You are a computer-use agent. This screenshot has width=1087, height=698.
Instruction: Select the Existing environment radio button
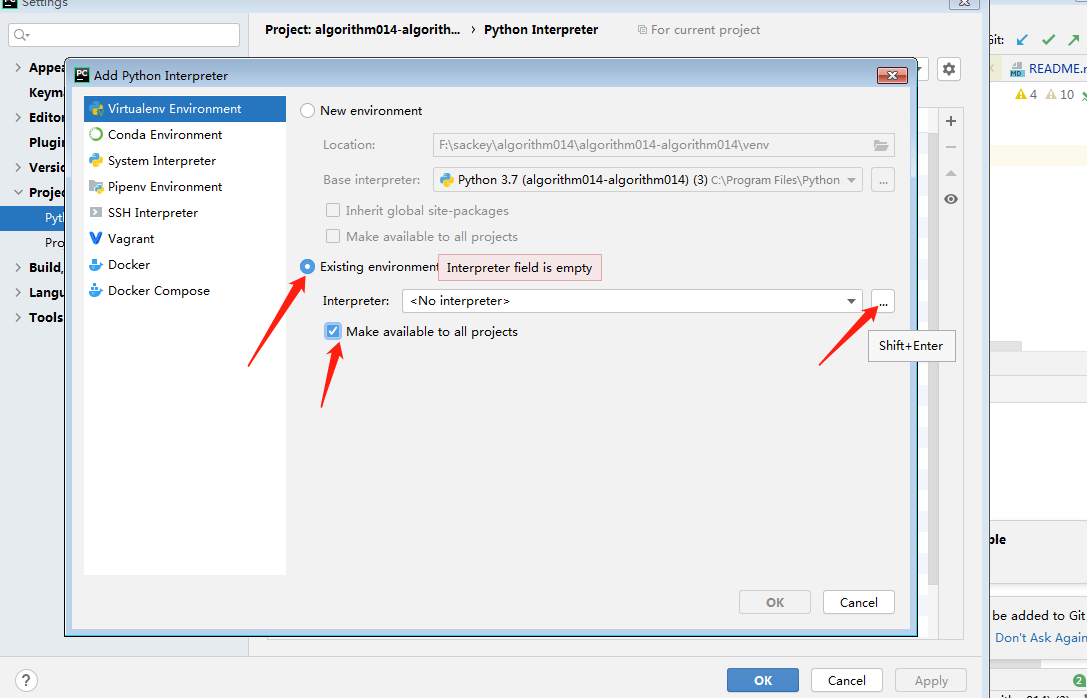(307, 266)
